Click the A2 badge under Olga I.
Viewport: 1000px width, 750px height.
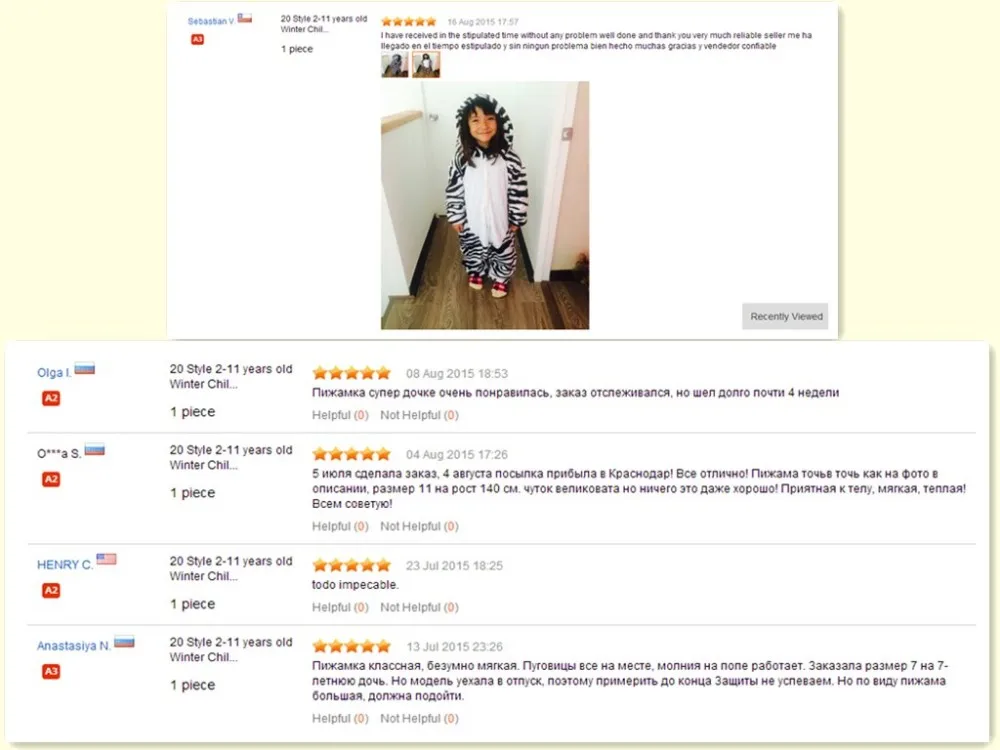click(x=51, y=399)
